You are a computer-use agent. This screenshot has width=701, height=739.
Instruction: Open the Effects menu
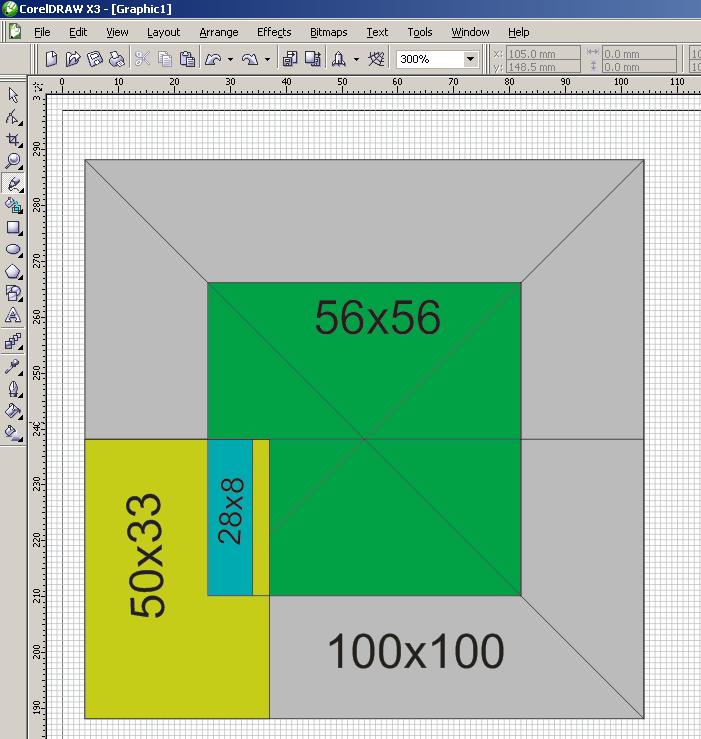tap(274, 32)
